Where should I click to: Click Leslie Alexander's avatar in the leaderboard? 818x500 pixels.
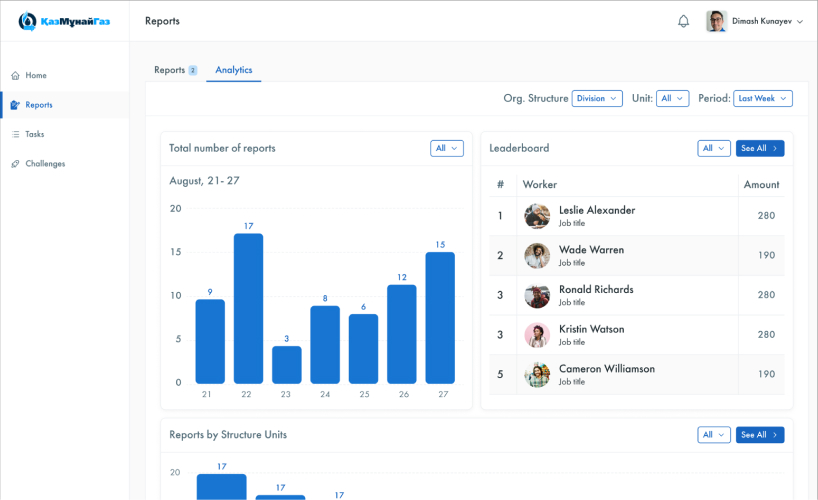[x=537, y=216]
